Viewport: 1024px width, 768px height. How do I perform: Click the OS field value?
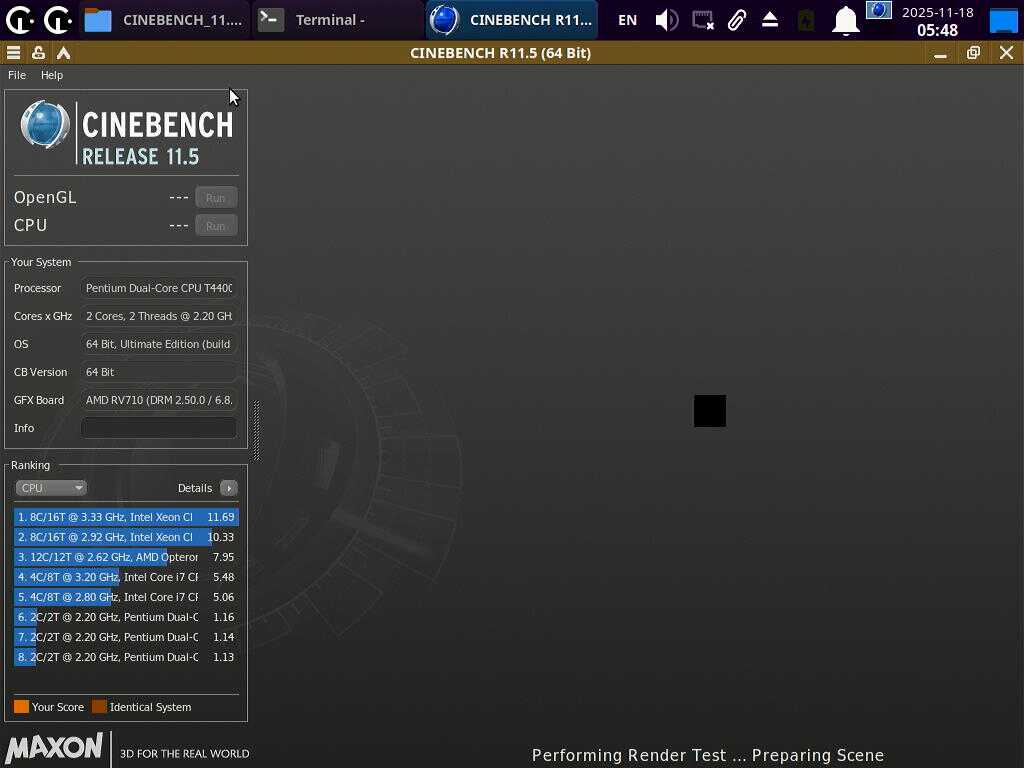click(x=159, y=344)
